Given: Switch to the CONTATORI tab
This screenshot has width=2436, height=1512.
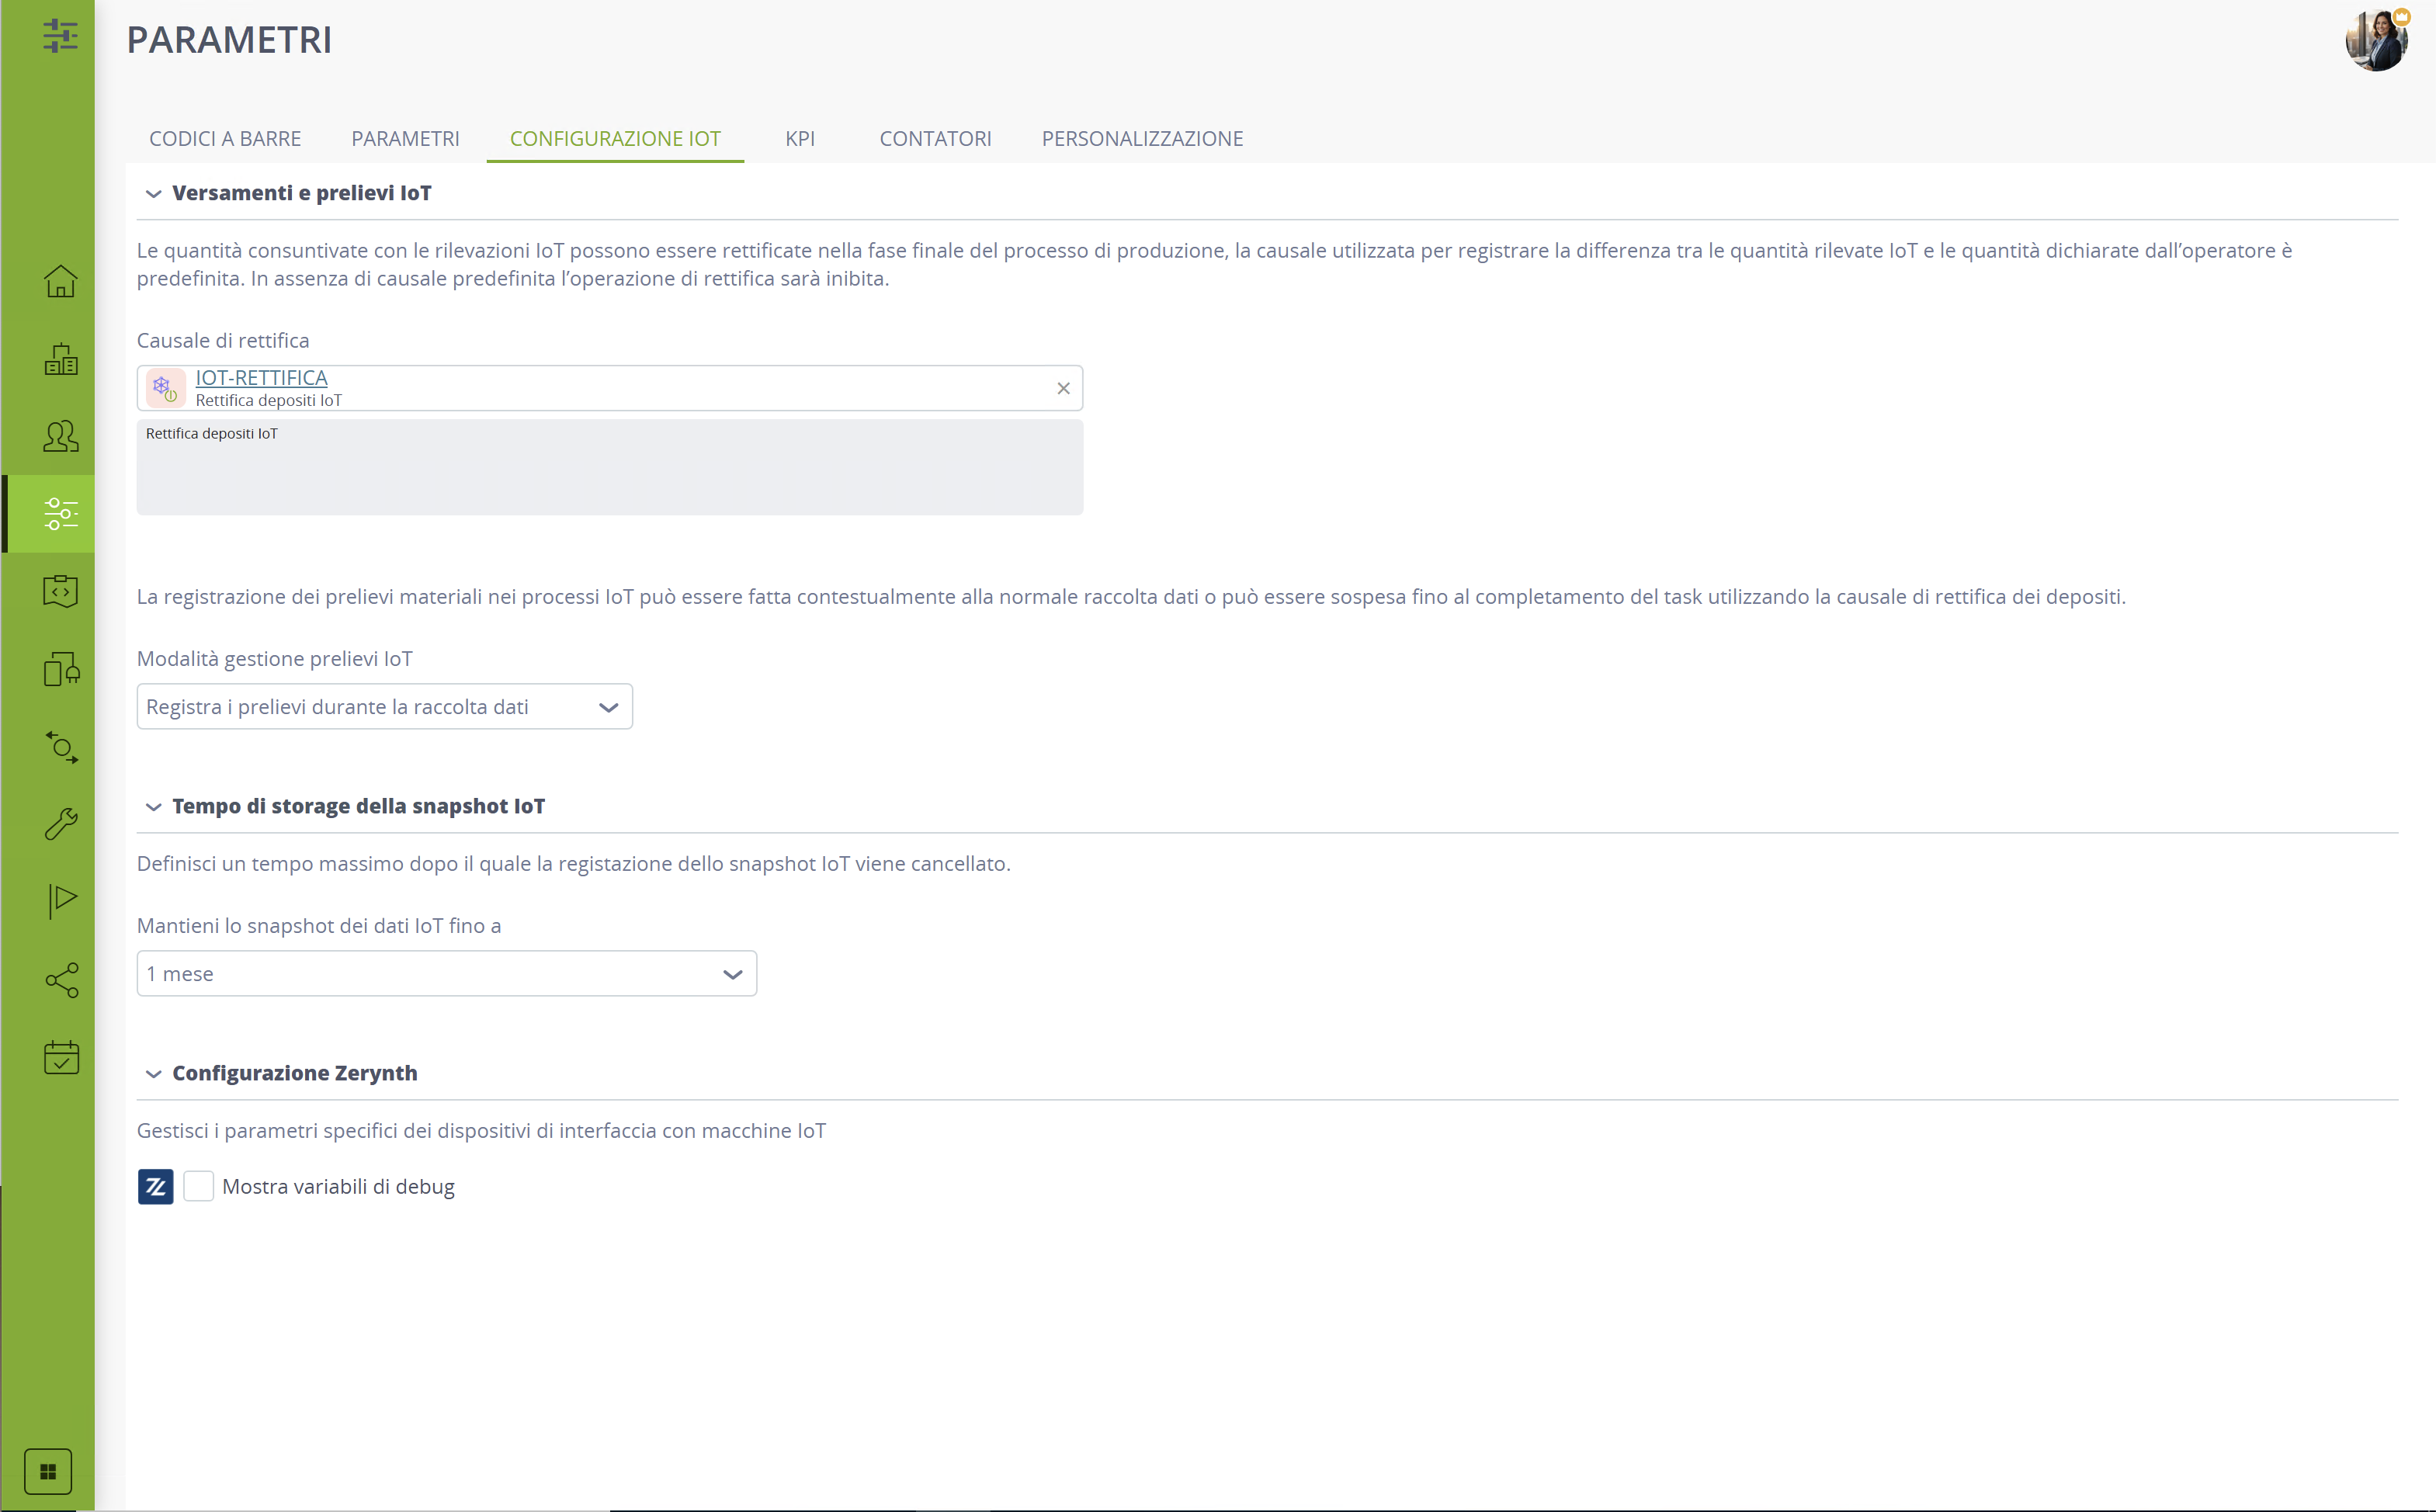Looking at the screenshot, I should click(935, 139).
